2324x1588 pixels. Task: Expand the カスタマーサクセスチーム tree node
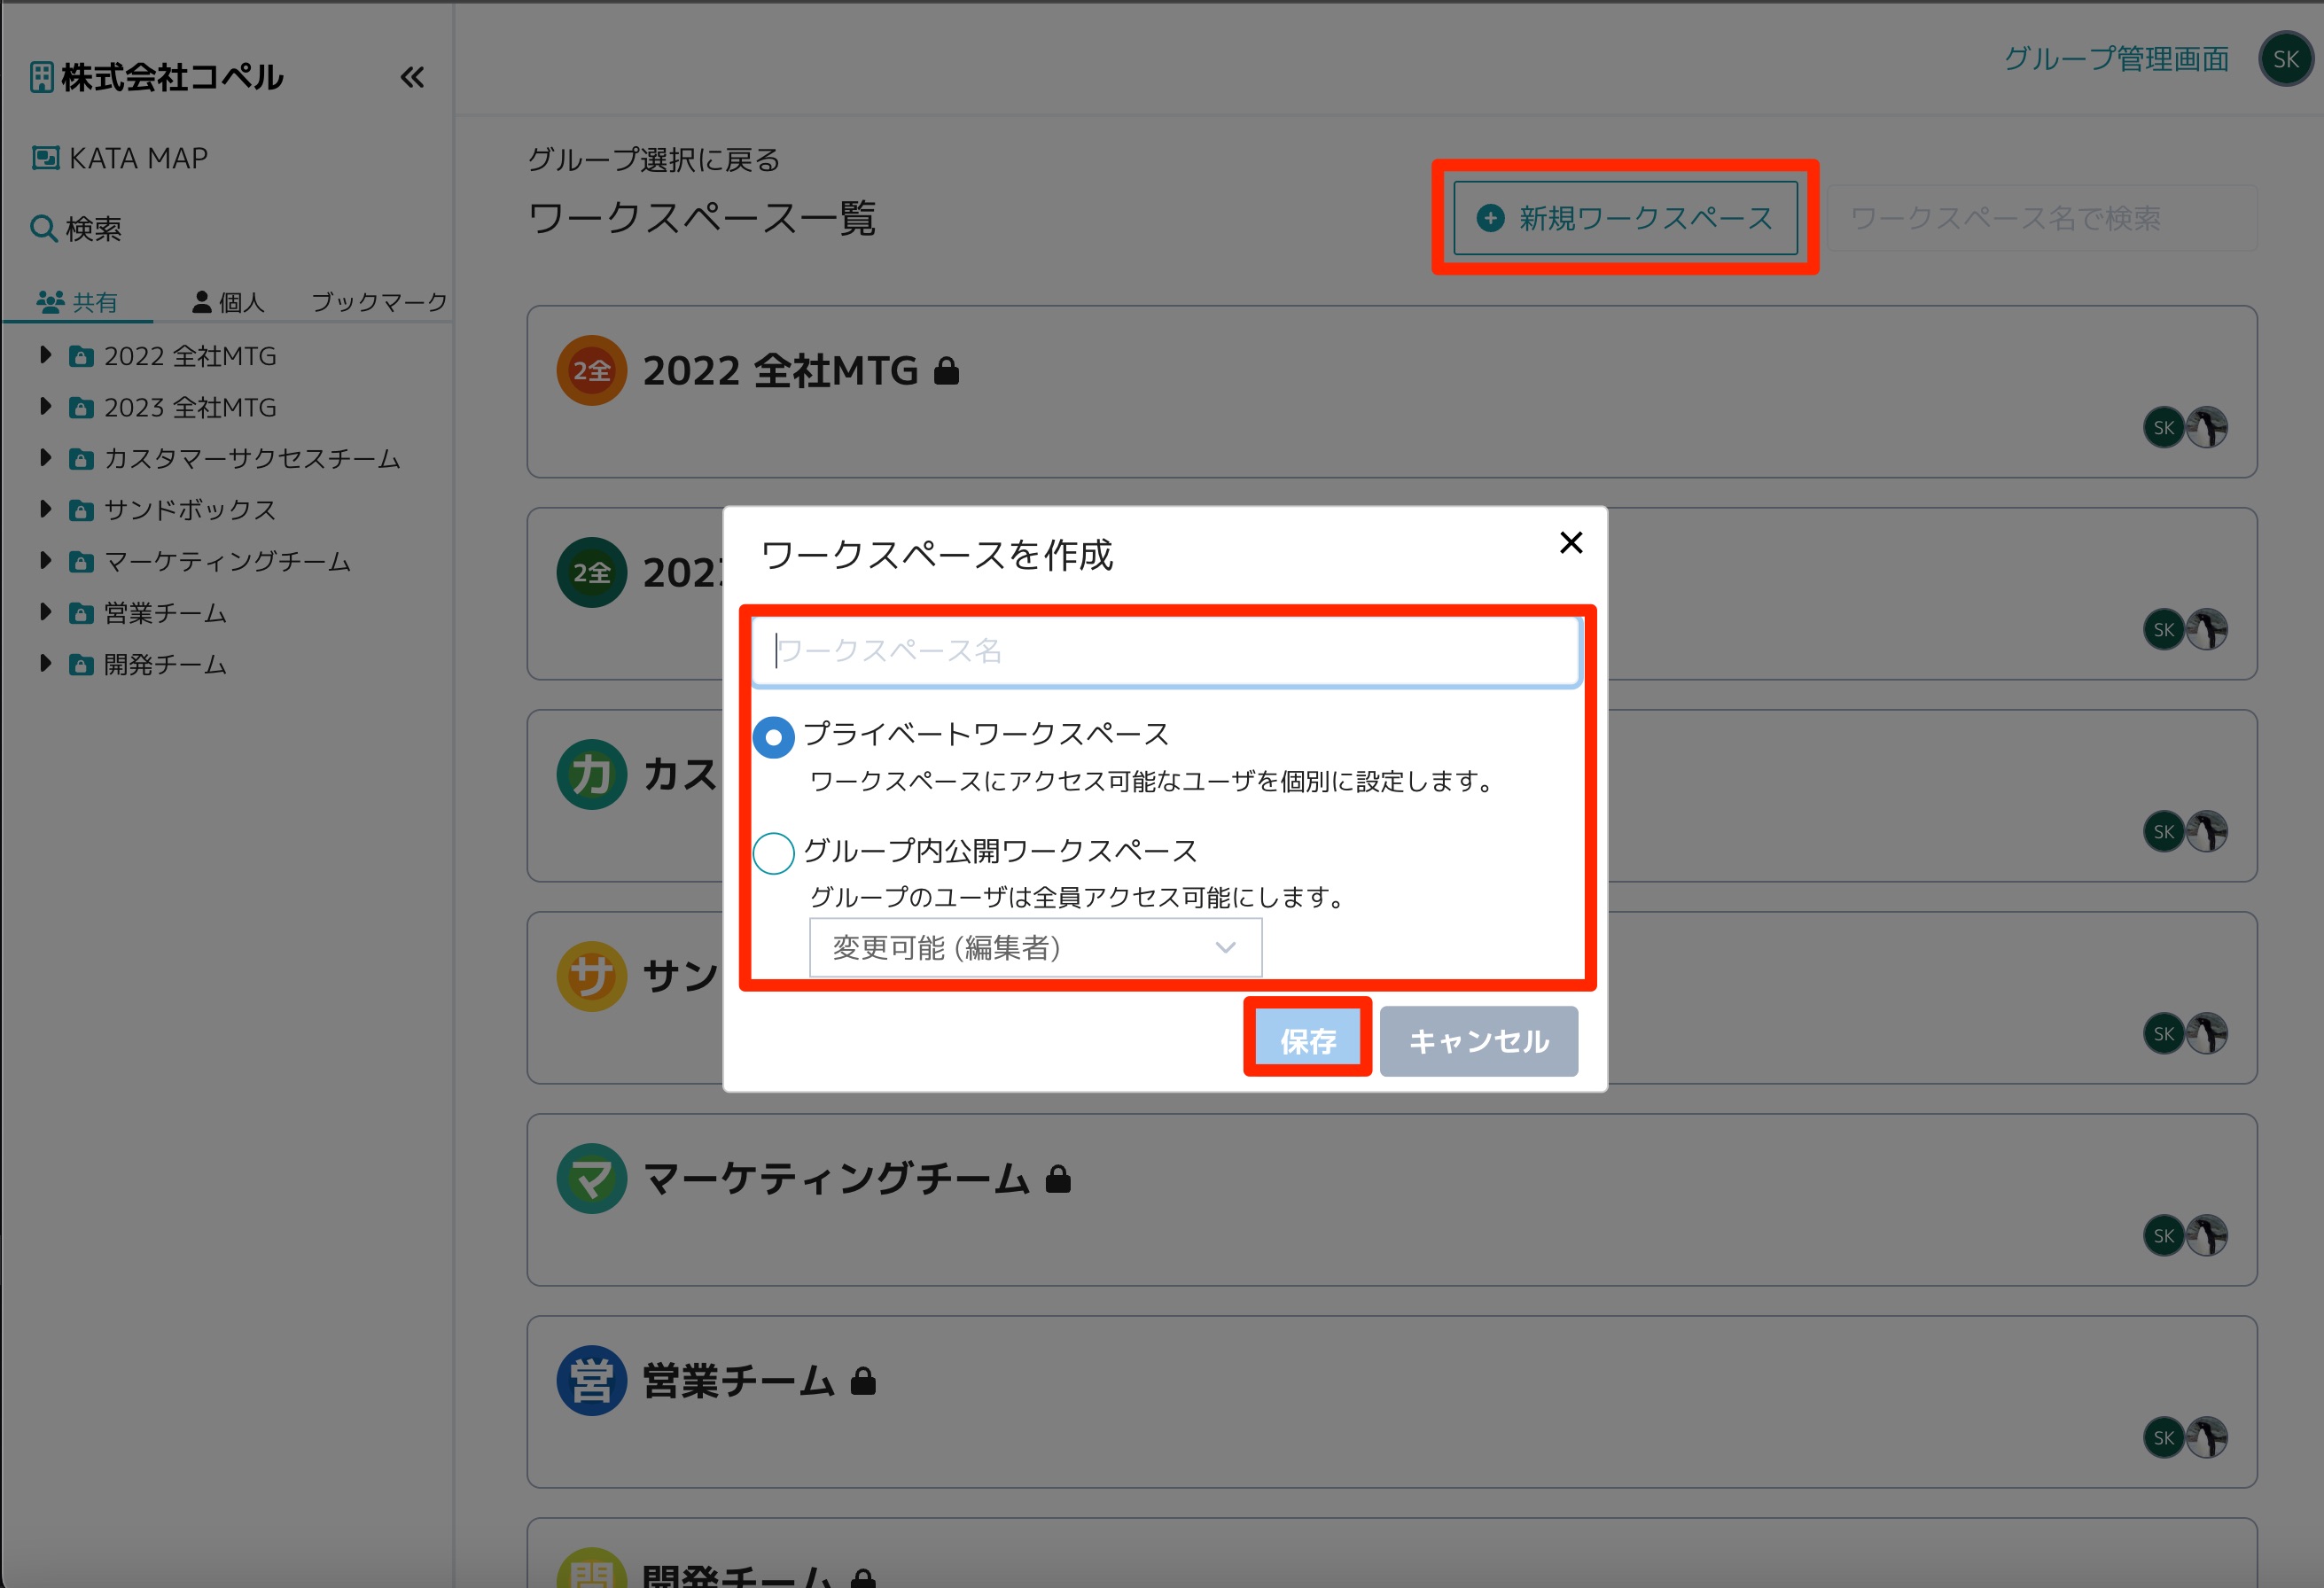pos(45,458)
